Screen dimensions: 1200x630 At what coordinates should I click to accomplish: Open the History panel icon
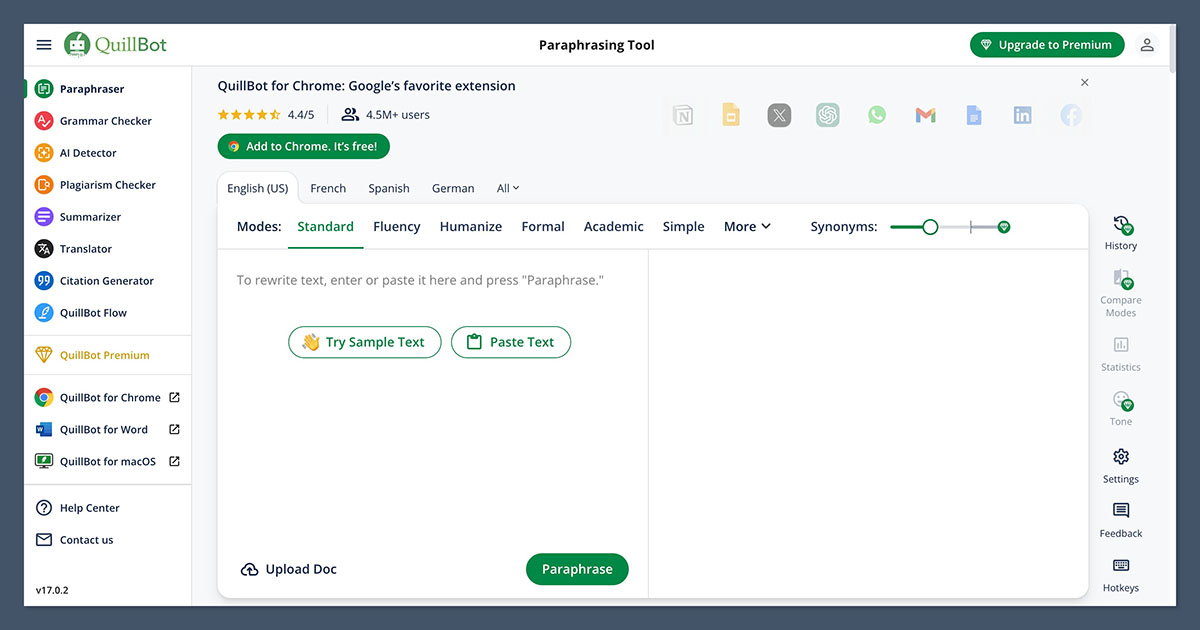pos(1121,230)
